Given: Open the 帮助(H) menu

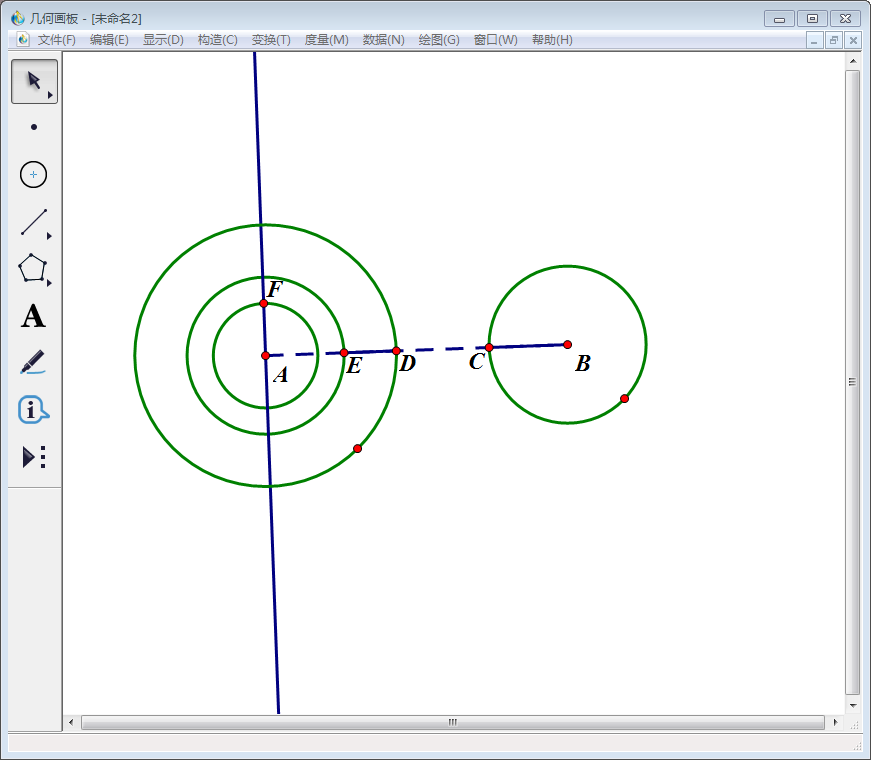Looking at the screenshot, I should point(552,40).
